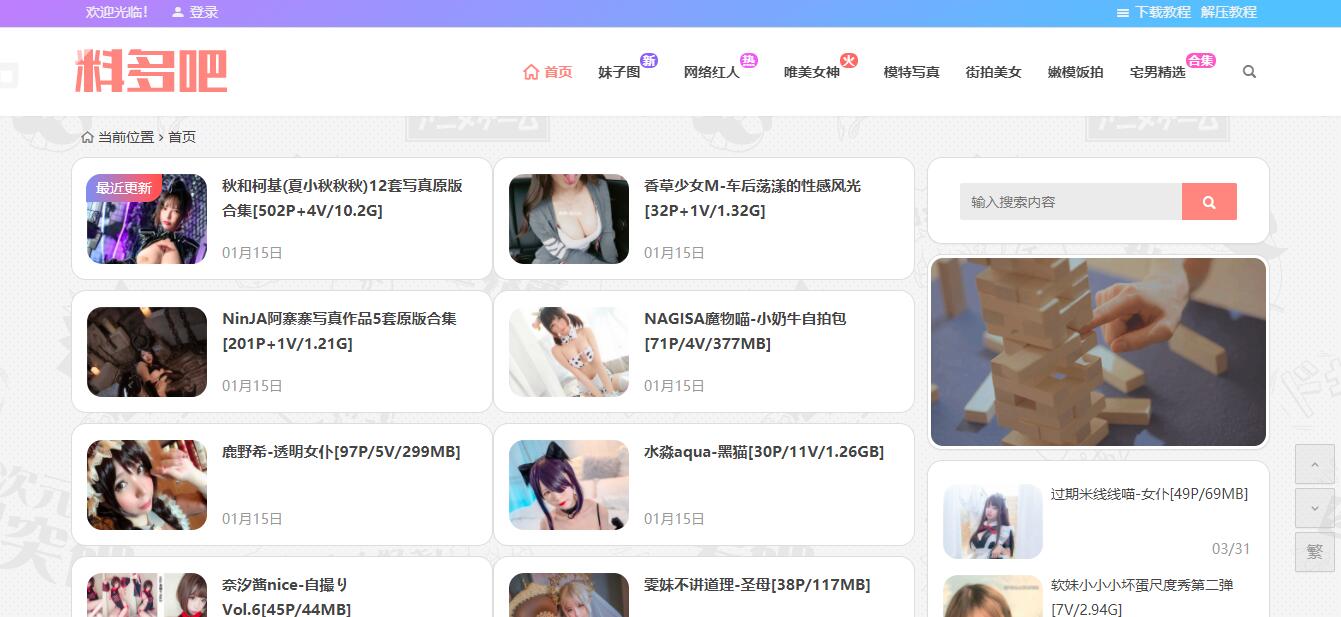
Task: Click thumbnail of NAGISA魔物喵 post
Action: [x=569, y=352]
